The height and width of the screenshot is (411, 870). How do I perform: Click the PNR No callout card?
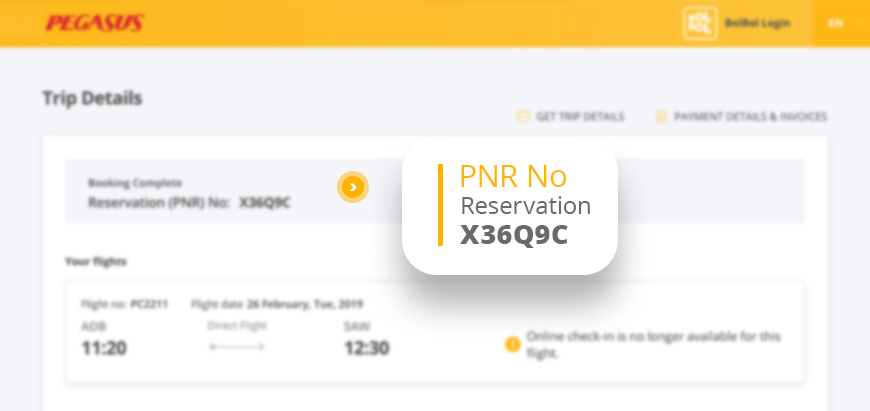509,206
